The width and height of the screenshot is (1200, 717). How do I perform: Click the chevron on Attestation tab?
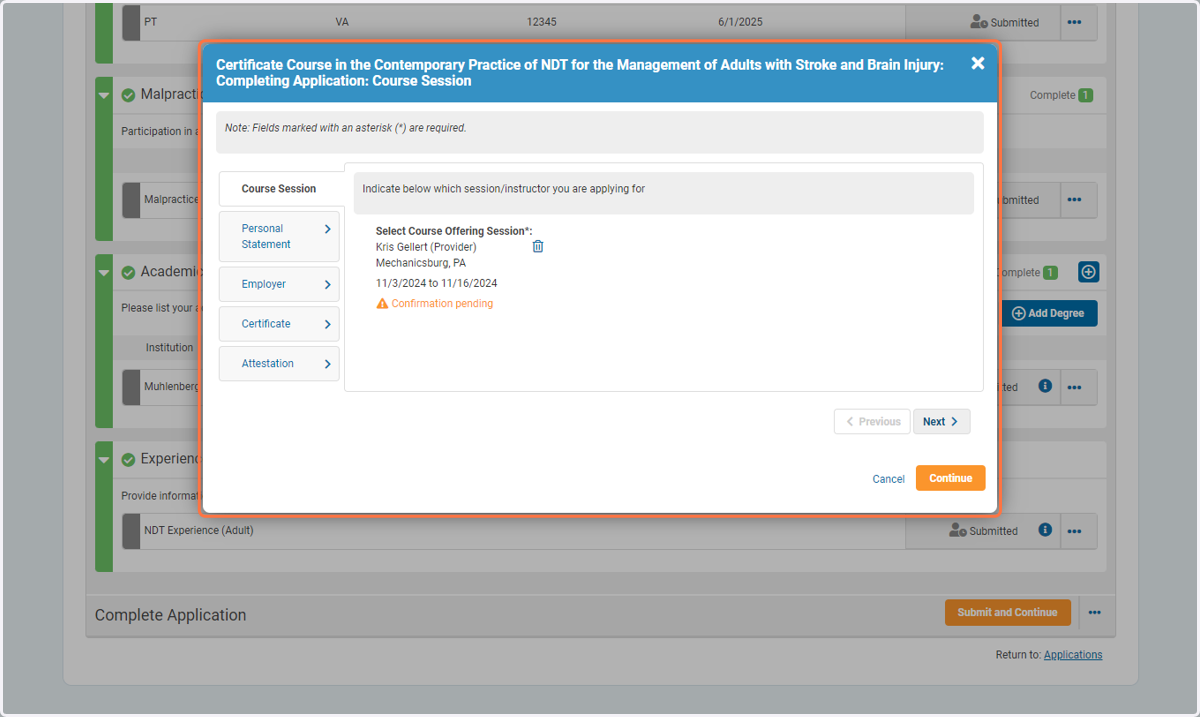click(327, 364)
